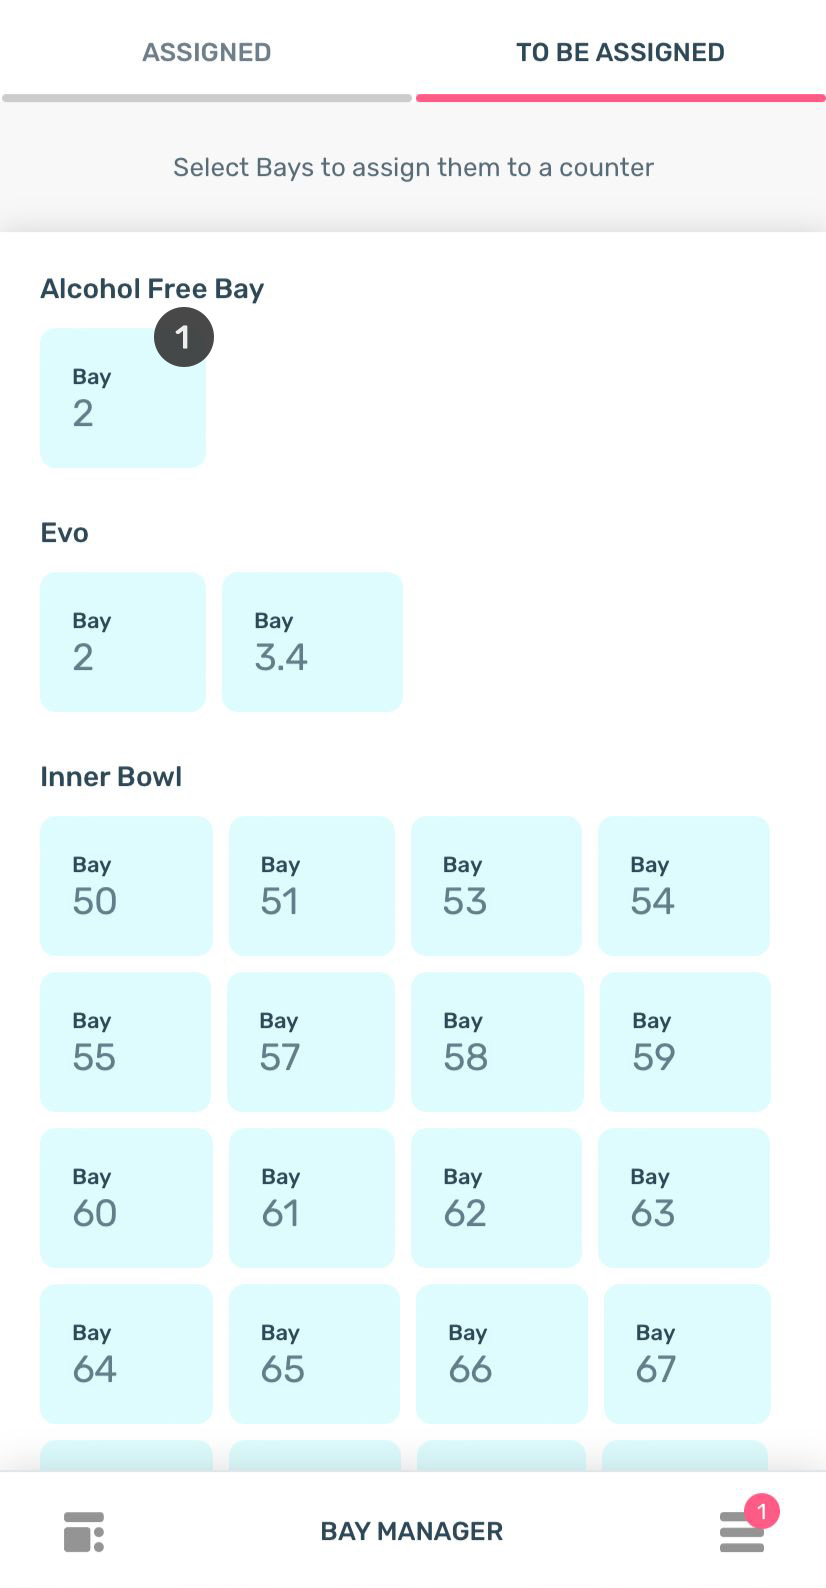Open the hamburger menu with notification badge
Screen dimensions: 826x1588
742,1532
